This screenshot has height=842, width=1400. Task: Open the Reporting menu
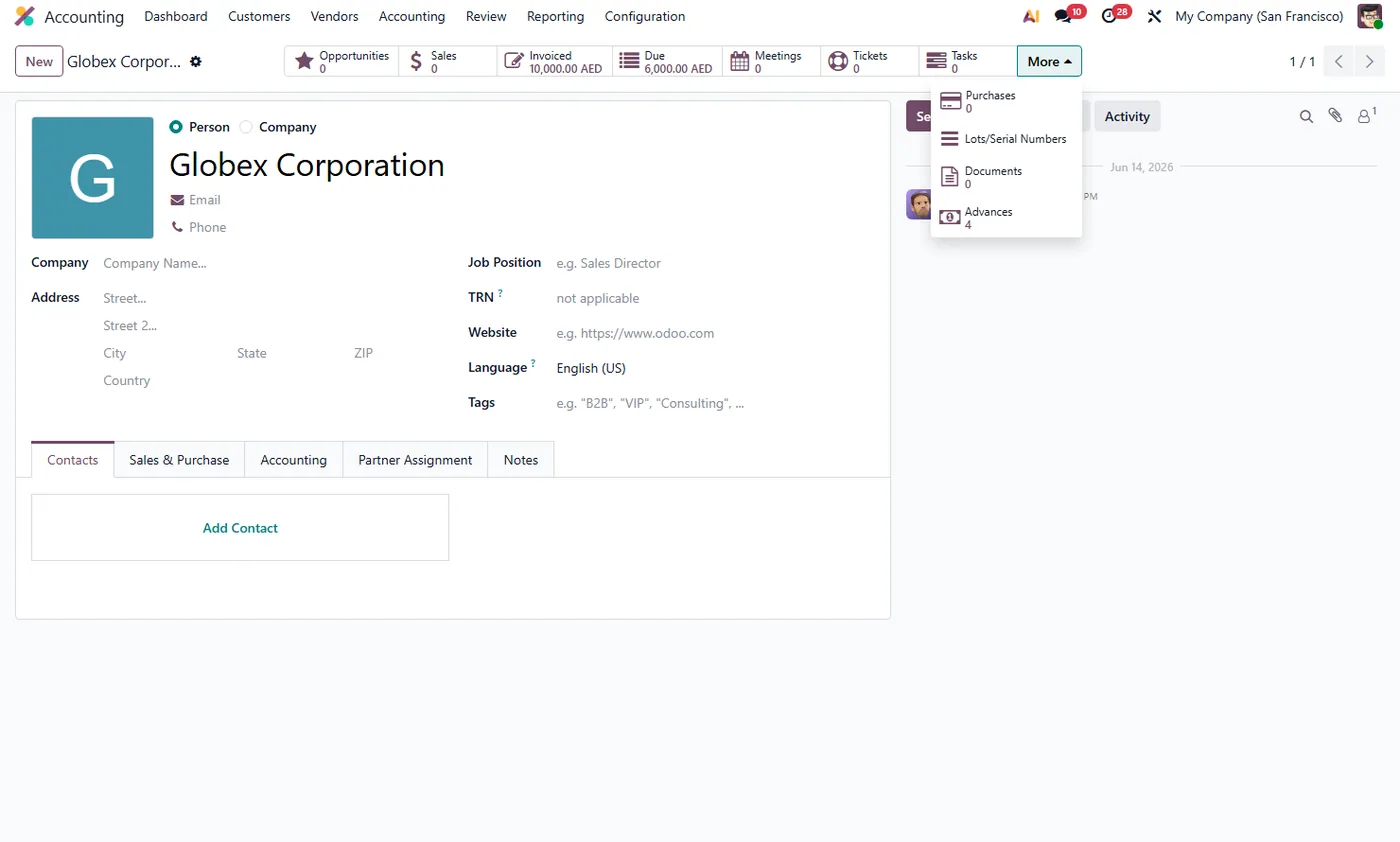pyautogui.click(x=555, y=17)
